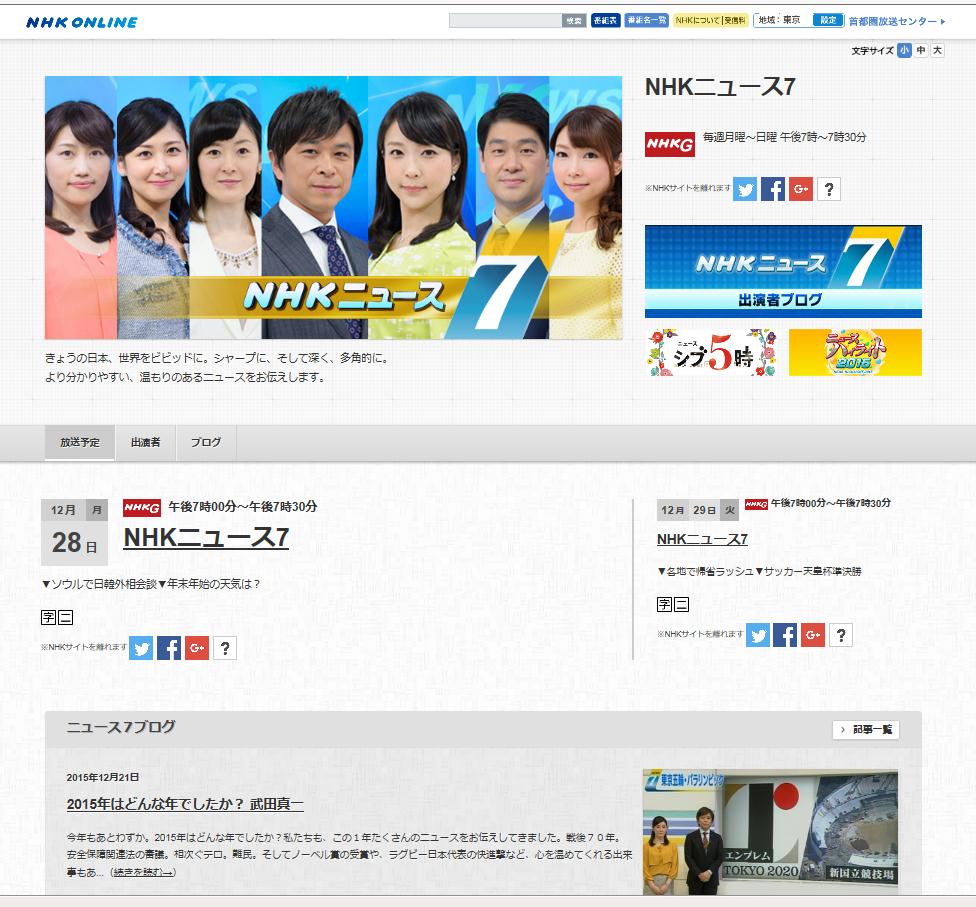The height and width of the screenshot is (907, 976).
Task: Click the 受信料 link
Action: [734, 21]
